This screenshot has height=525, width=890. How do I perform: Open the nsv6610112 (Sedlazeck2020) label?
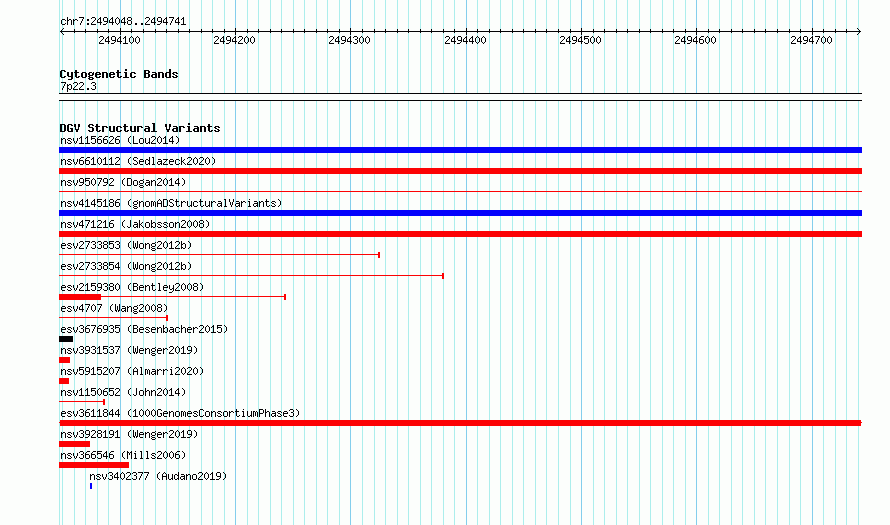[138, 161]
